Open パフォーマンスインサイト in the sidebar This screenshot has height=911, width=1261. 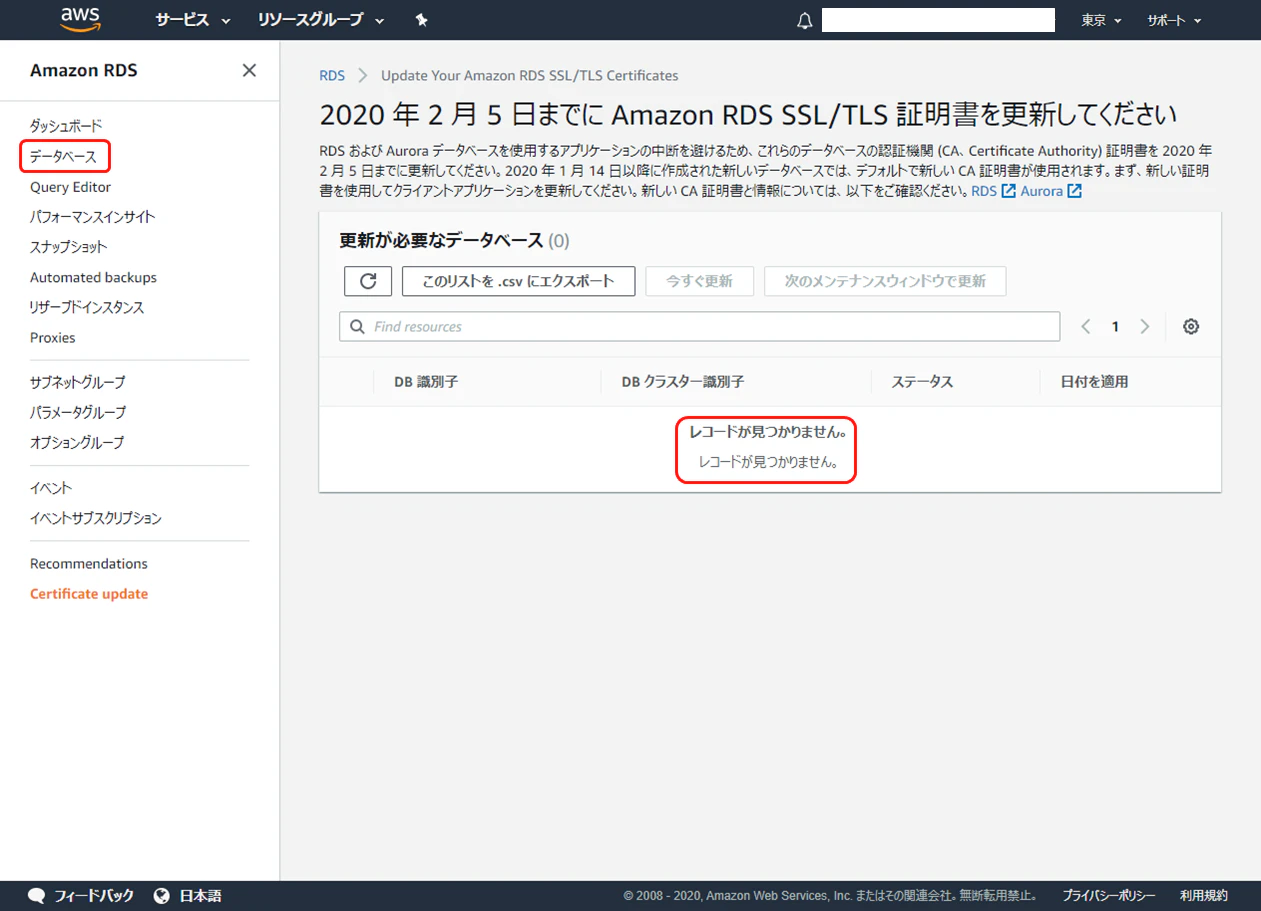tap(93, 217)
